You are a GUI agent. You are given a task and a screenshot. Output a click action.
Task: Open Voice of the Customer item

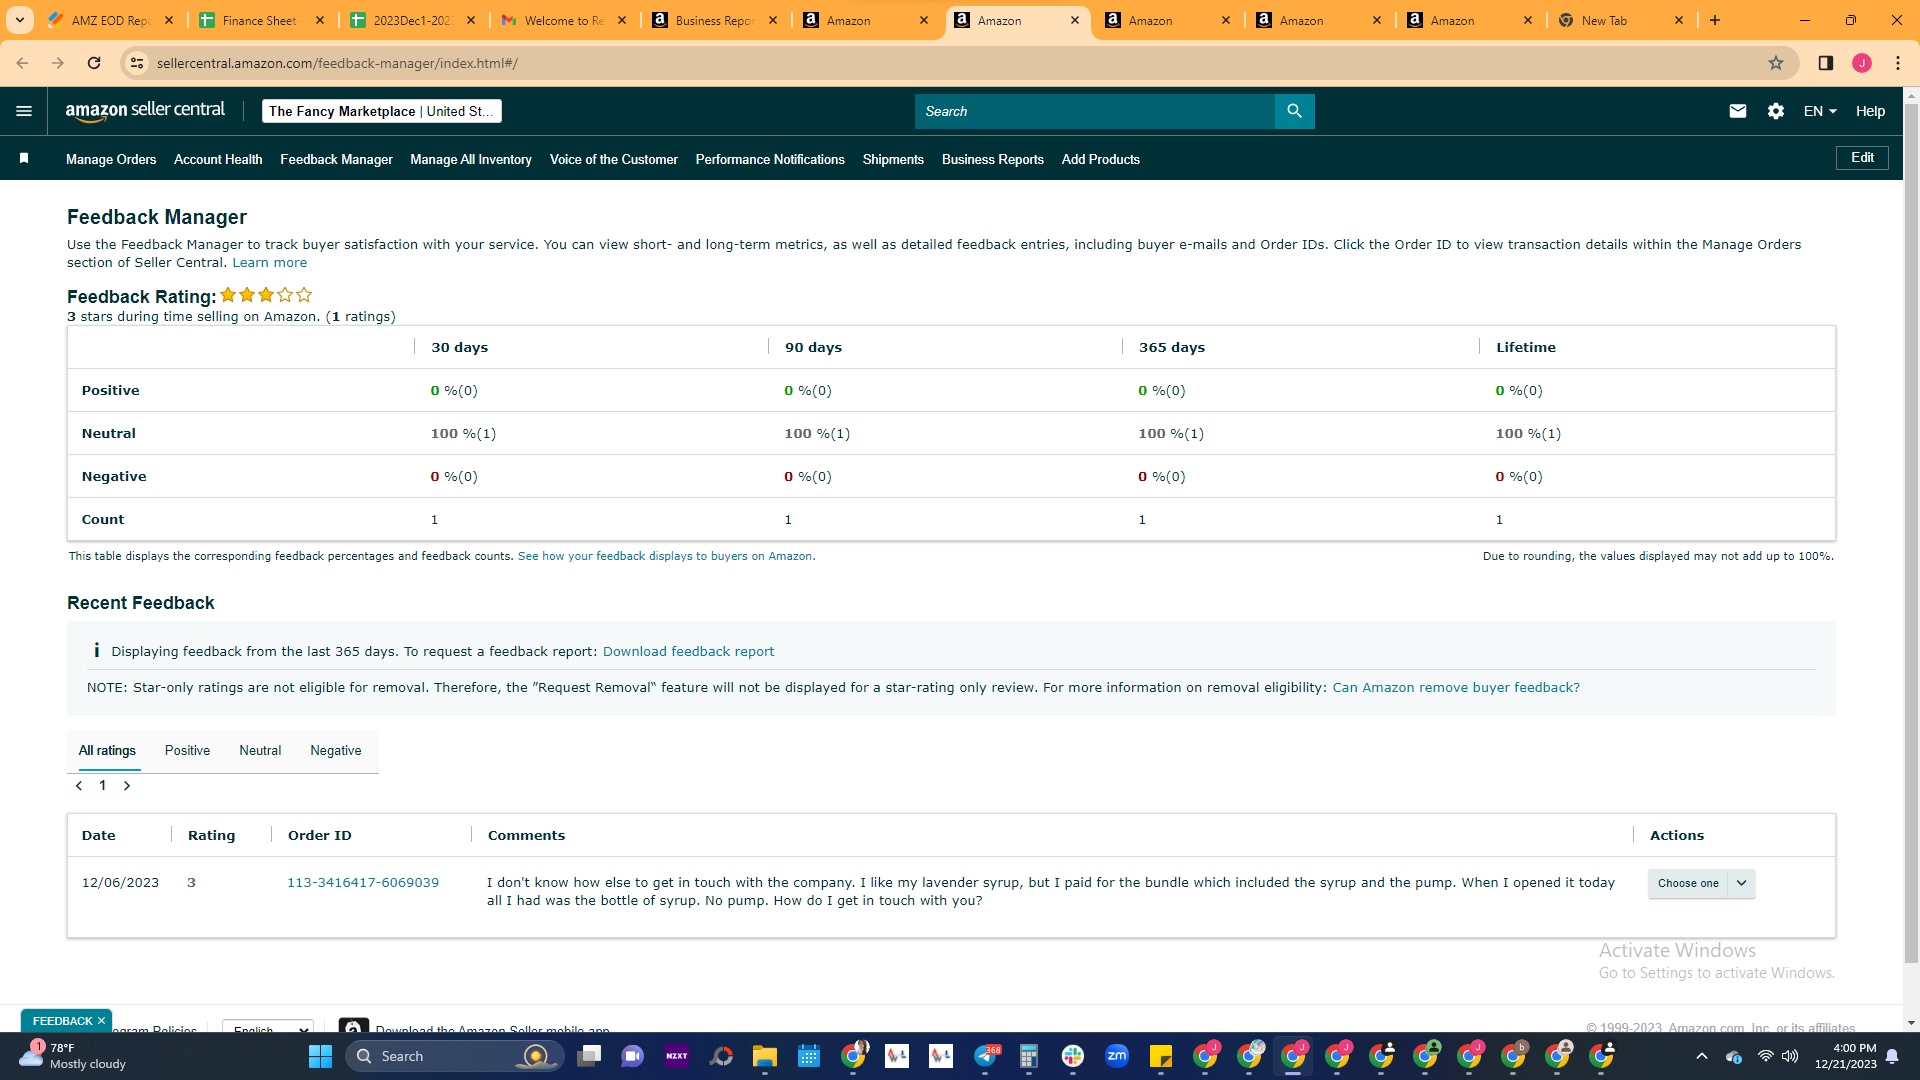point(614,159)
